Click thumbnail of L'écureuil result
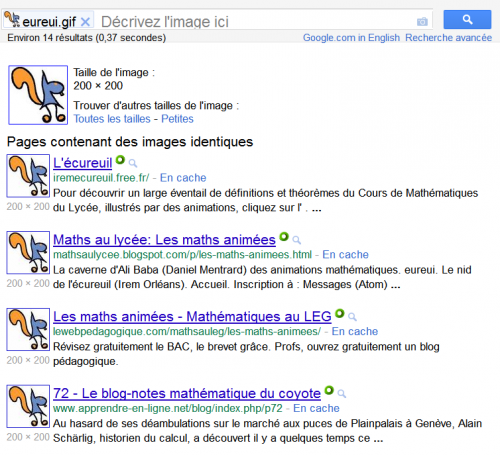The height and width of the screenshot is (455, 500). (x=28, y=176)
